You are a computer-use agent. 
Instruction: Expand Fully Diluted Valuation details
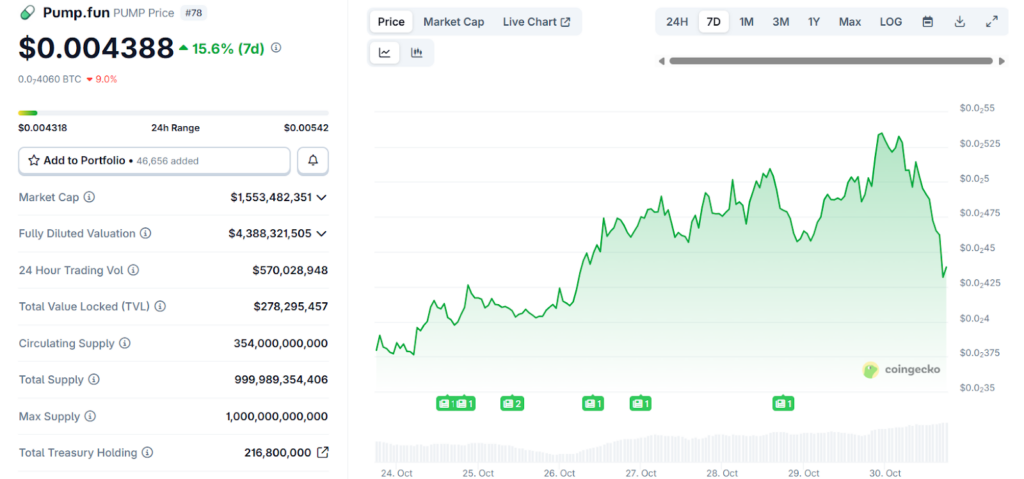tap(321, 234)
